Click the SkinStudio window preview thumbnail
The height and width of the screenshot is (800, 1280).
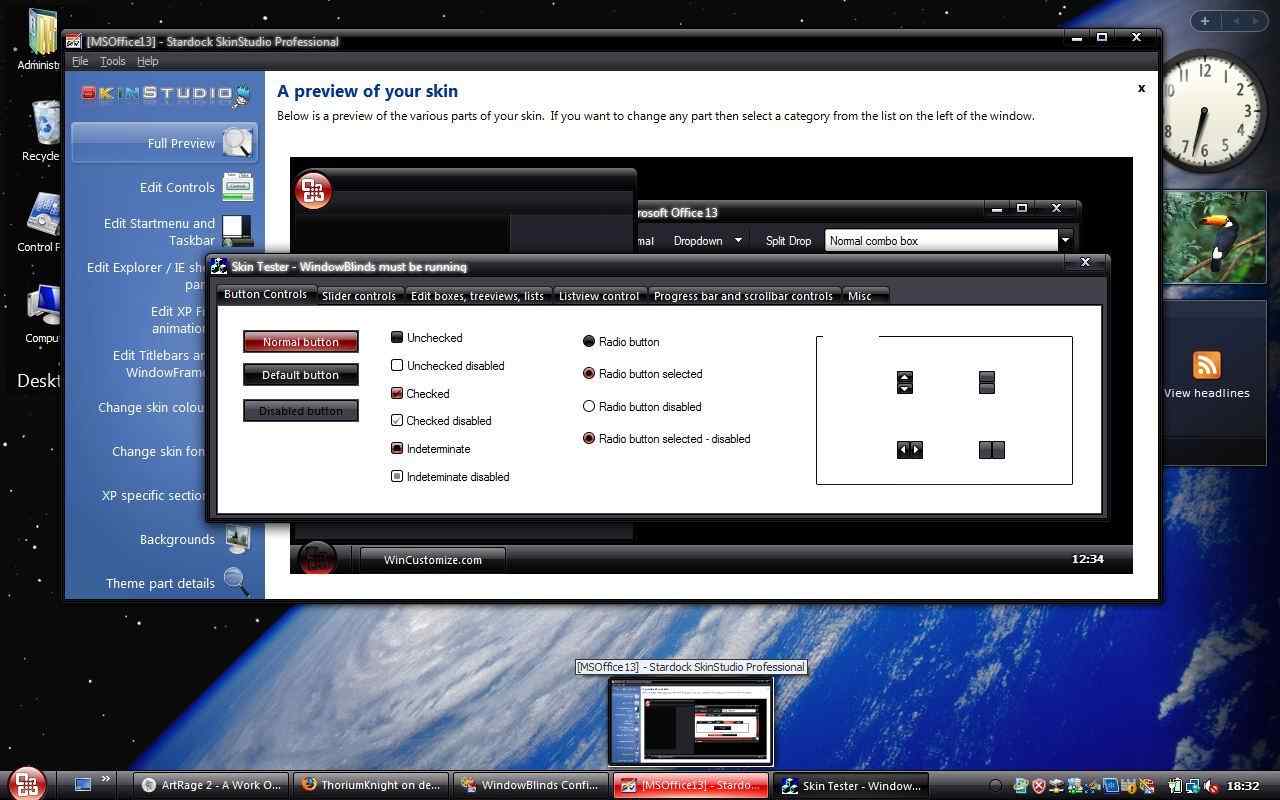point(691,721)
